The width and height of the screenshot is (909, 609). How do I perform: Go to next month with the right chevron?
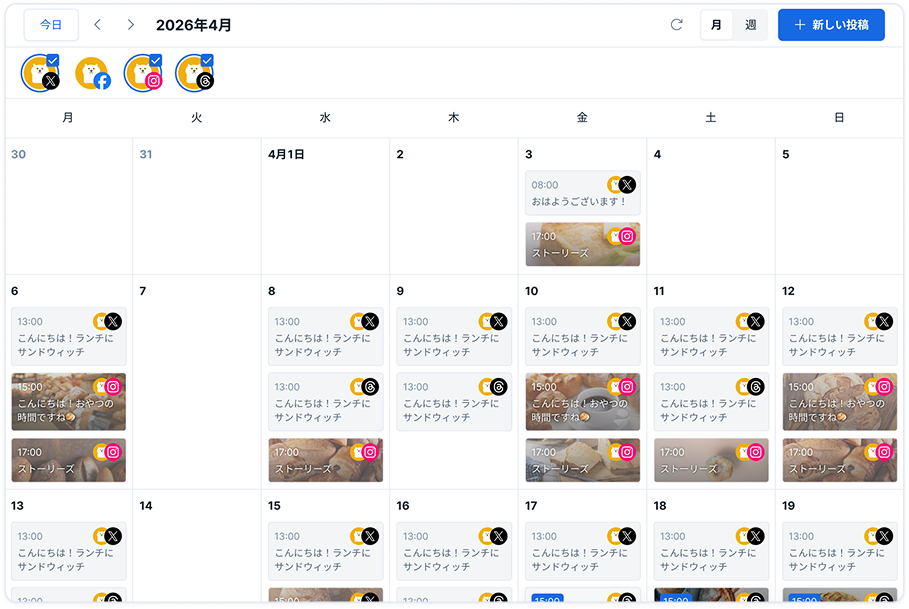(x=129, y=24)
